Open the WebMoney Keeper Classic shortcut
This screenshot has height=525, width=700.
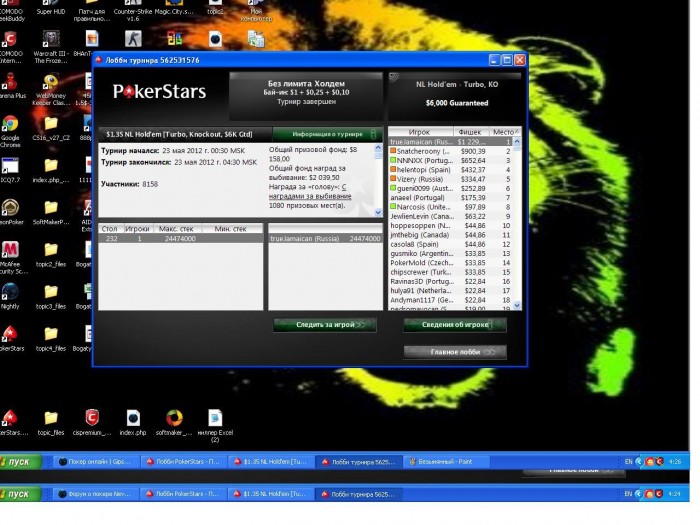coord(51,89)
